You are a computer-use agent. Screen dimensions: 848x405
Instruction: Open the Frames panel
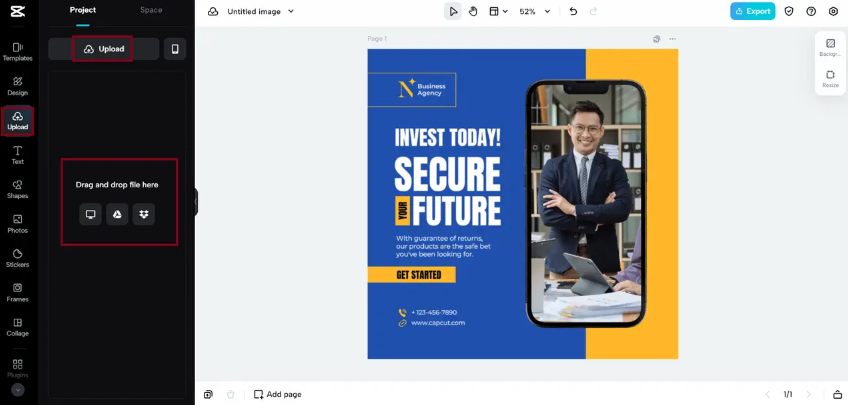17,293
